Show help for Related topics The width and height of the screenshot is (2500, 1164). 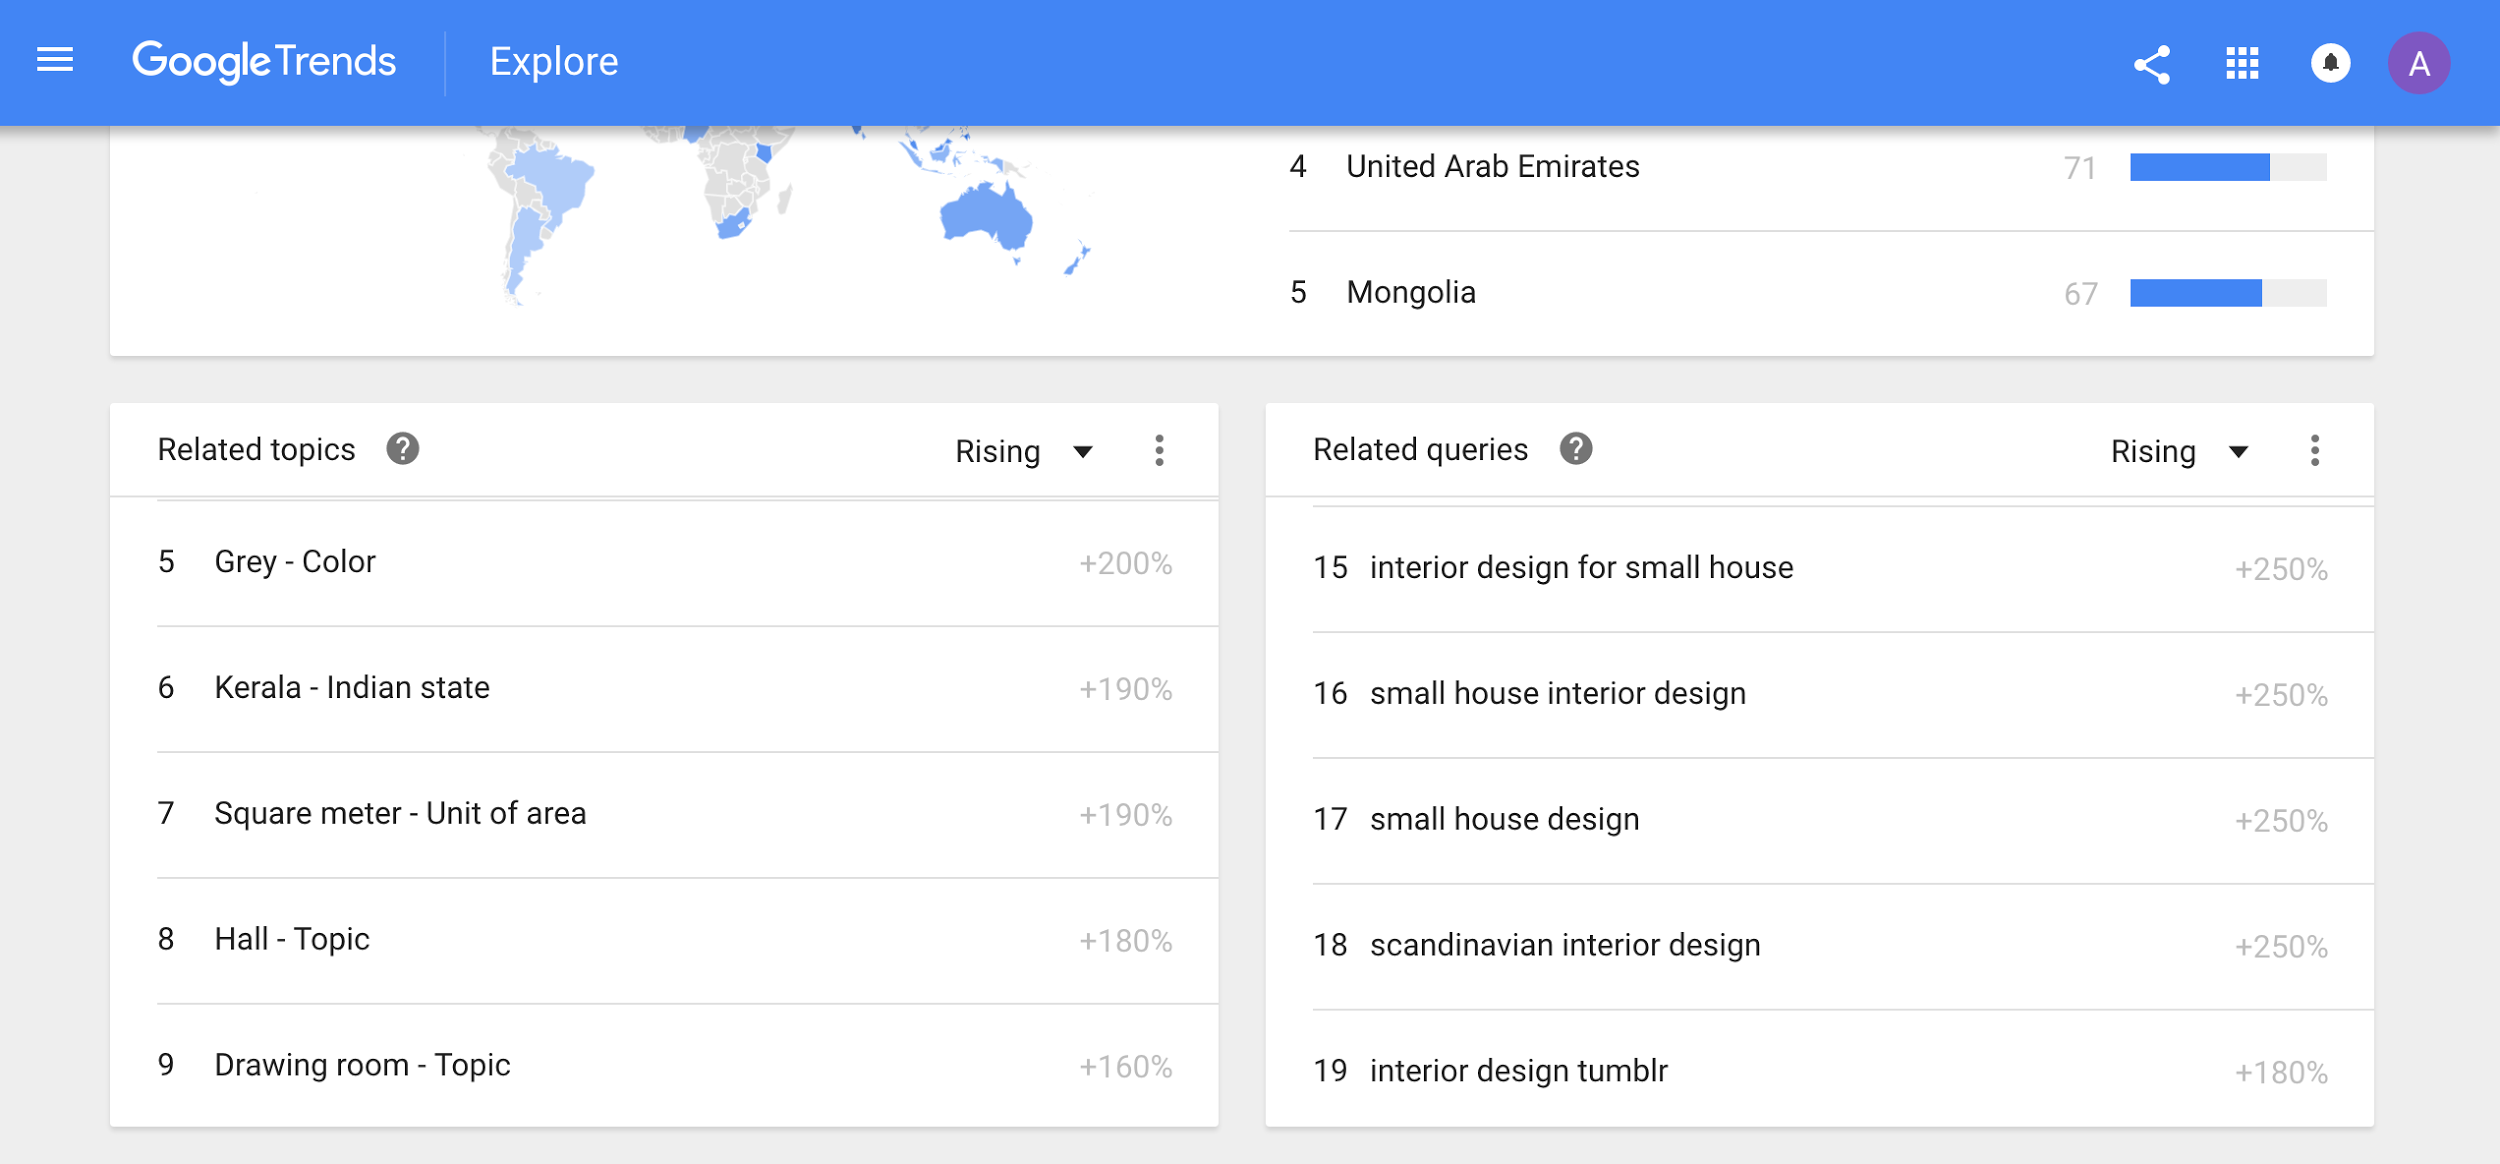tap(402, 449)
